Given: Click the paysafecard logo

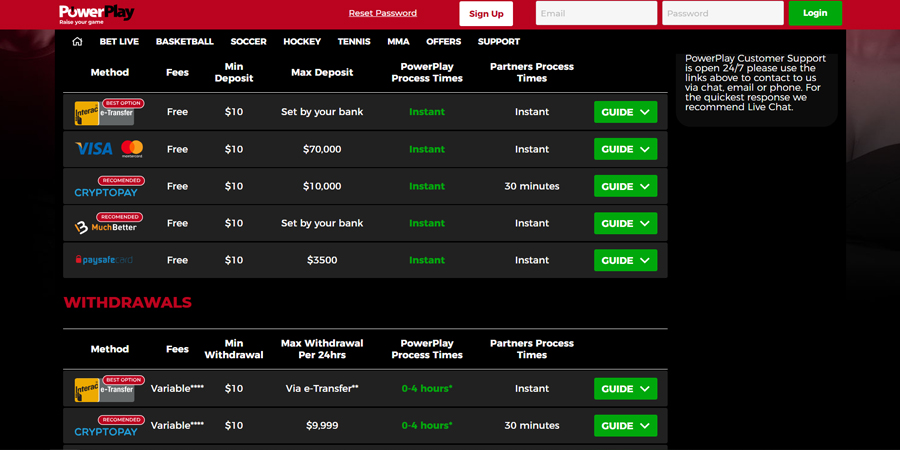Looking at the screenshot, I should coord(104,260).
